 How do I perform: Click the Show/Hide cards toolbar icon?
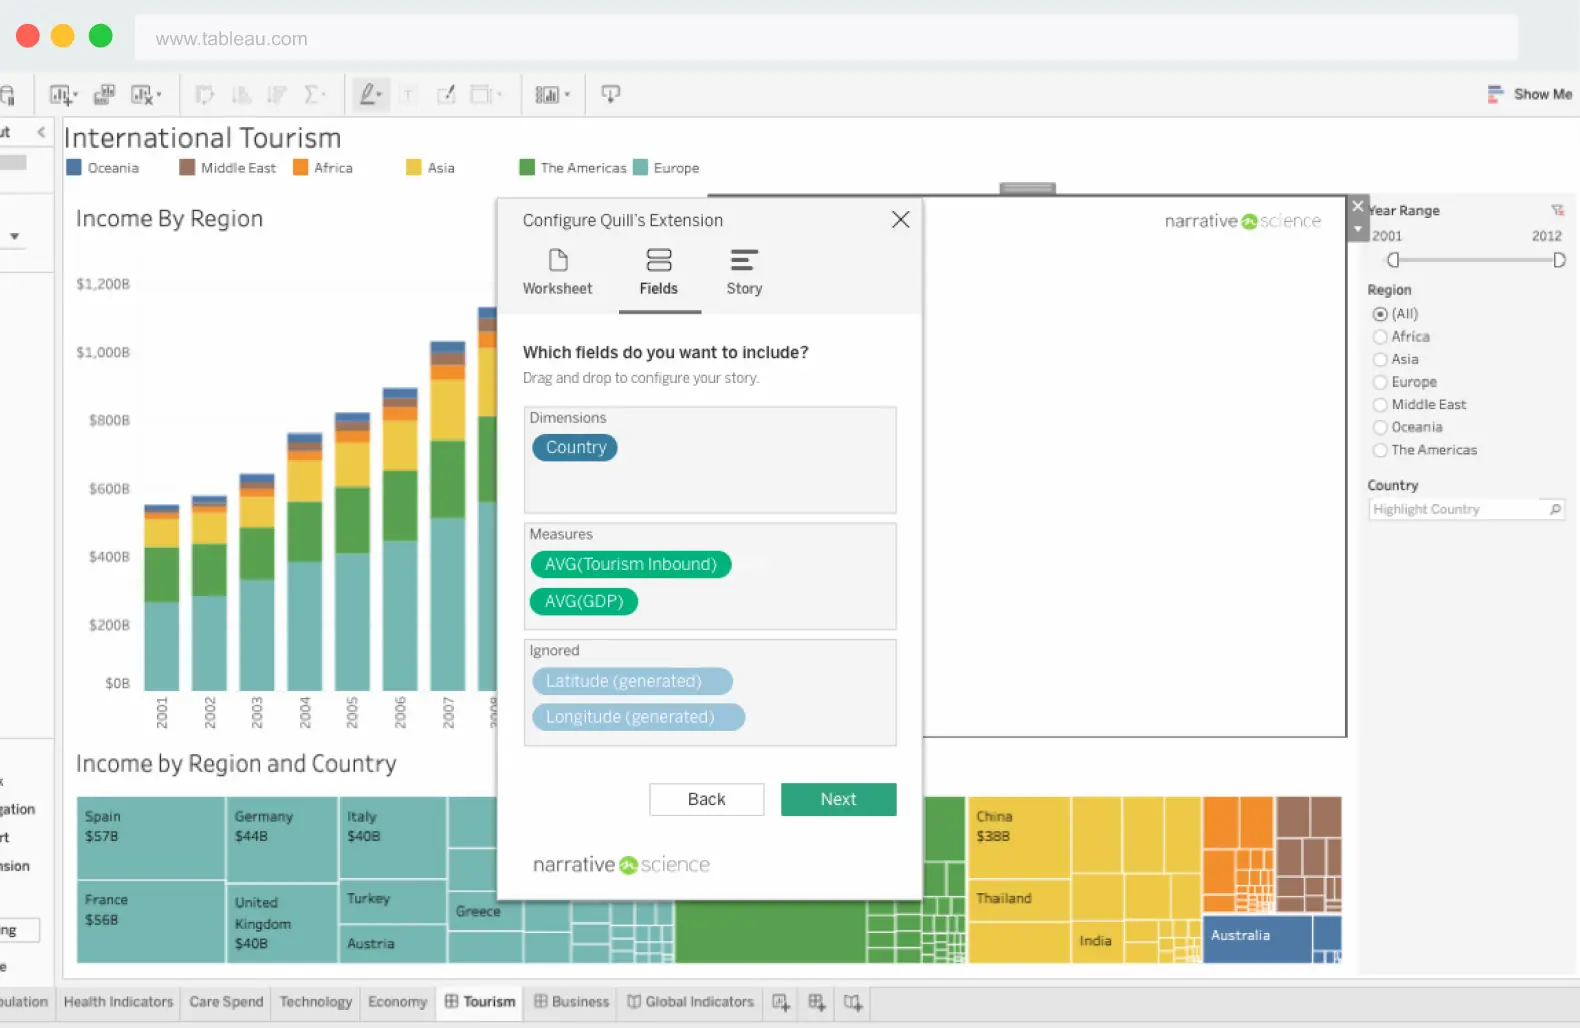click(547, 95)
